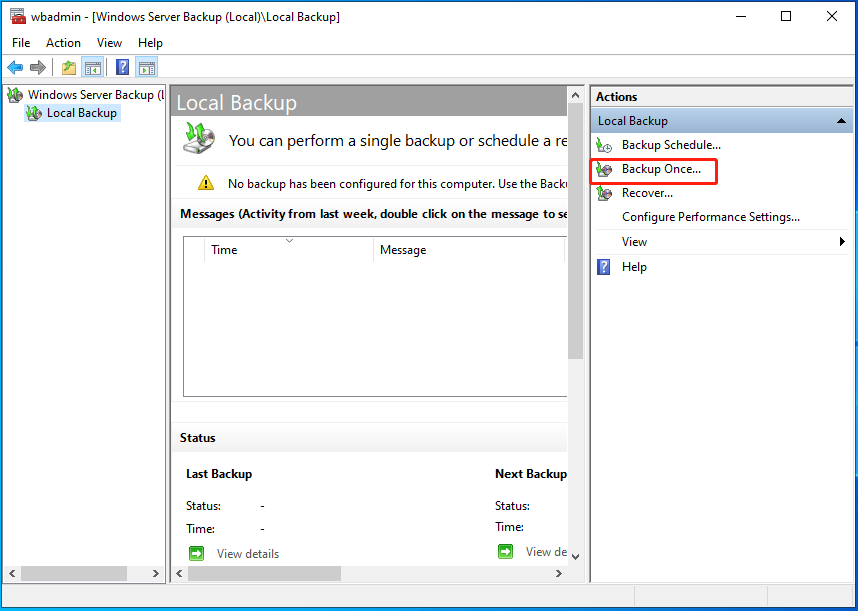This screenshot has height=611, width=858.
Task: Collapse the Local Backup actions section
Action: point(843,120)
